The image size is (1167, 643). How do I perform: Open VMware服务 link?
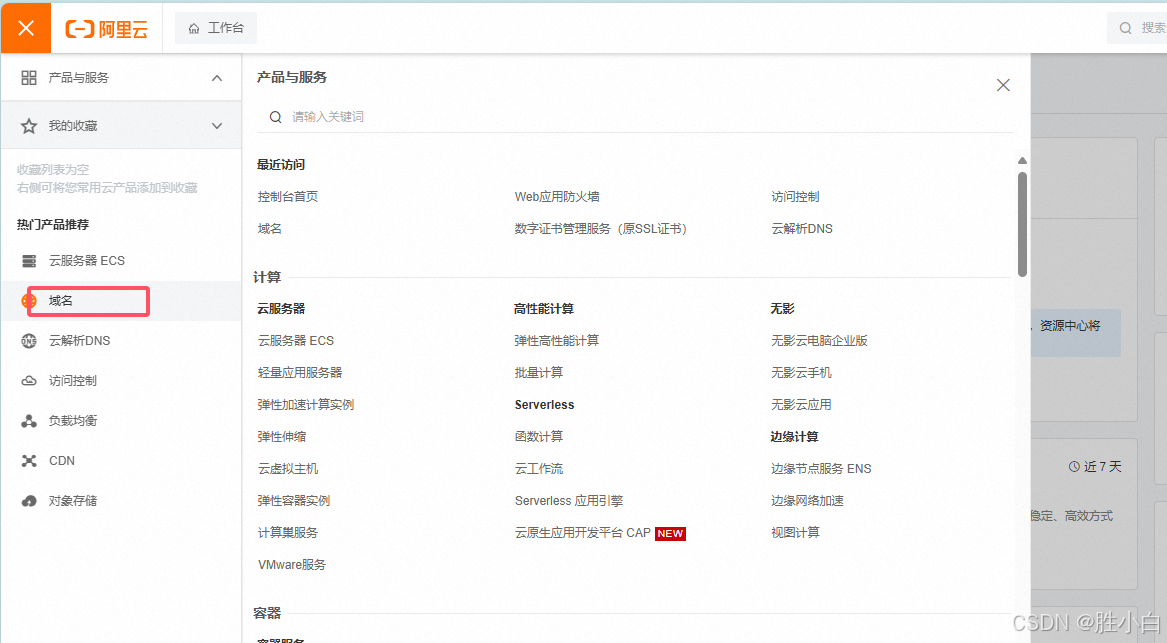292,565
